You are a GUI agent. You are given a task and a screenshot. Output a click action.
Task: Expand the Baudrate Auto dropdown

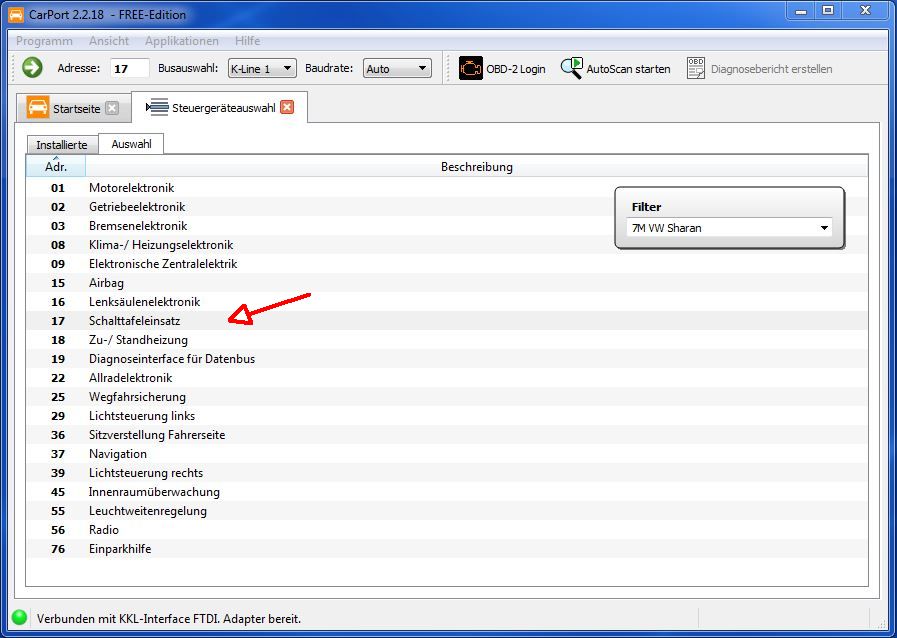click(396, 69)
